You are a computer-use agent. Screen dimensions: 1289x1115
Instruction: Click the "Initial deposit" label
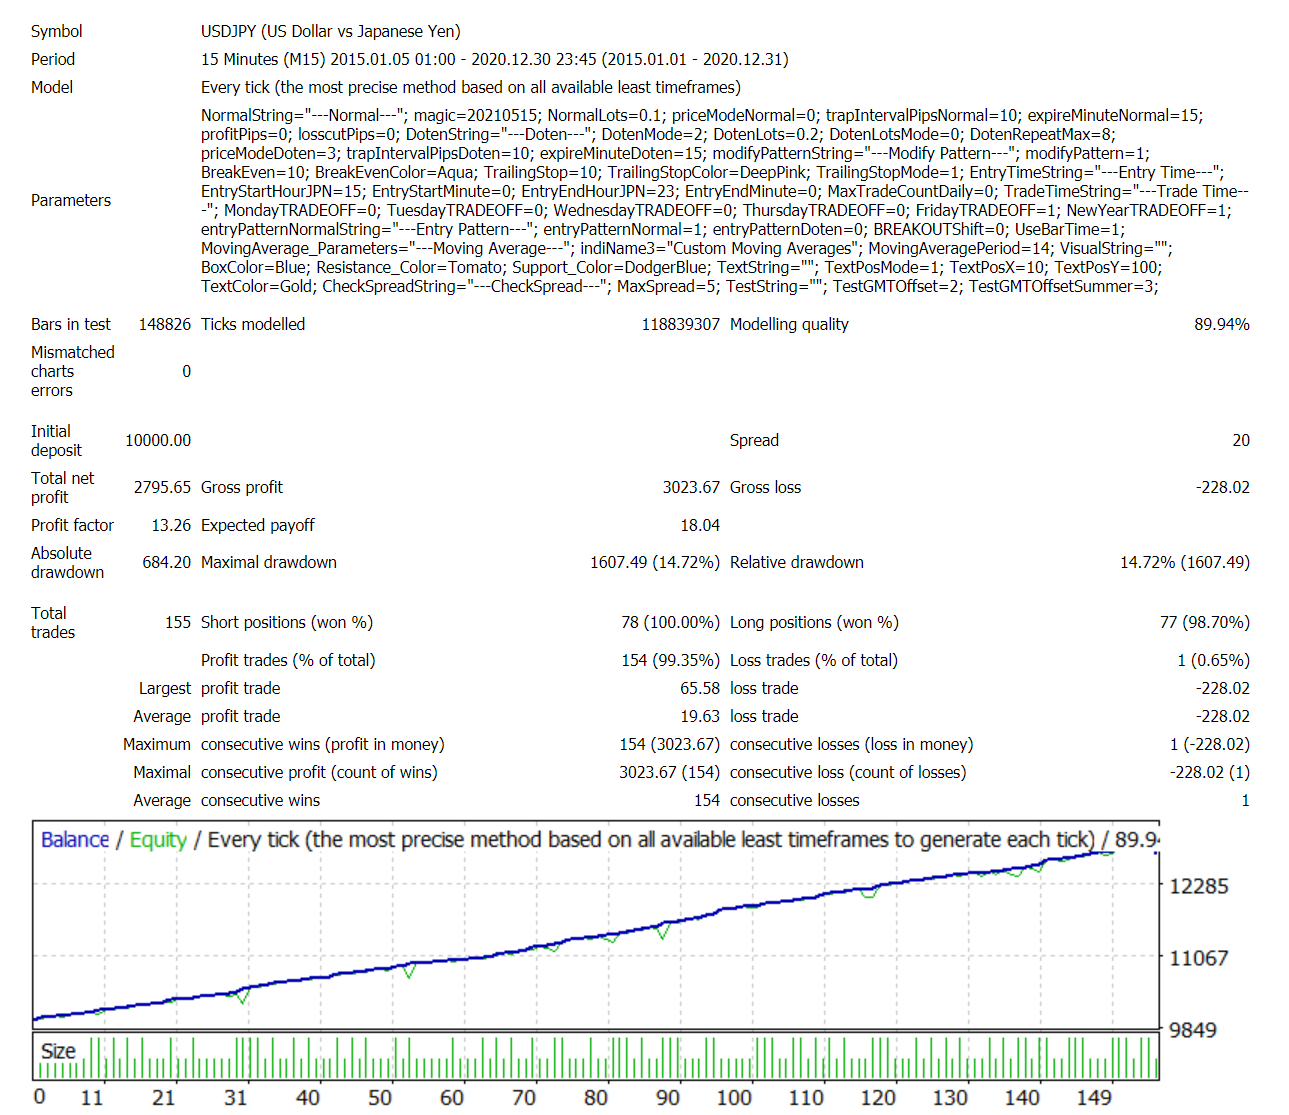click(57, 441)
